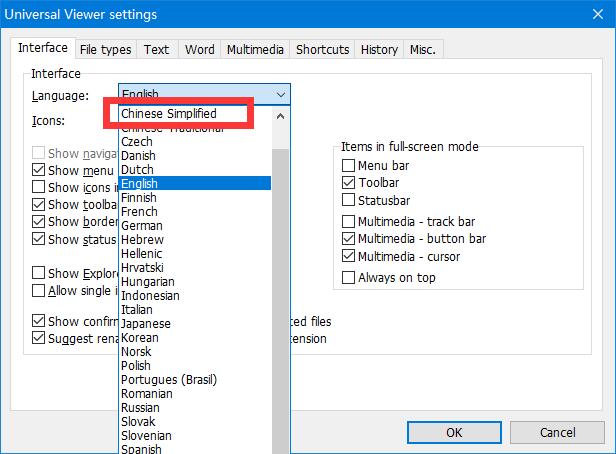Choose Portugues (Brasil) from the language list

(x=195, y=380)
